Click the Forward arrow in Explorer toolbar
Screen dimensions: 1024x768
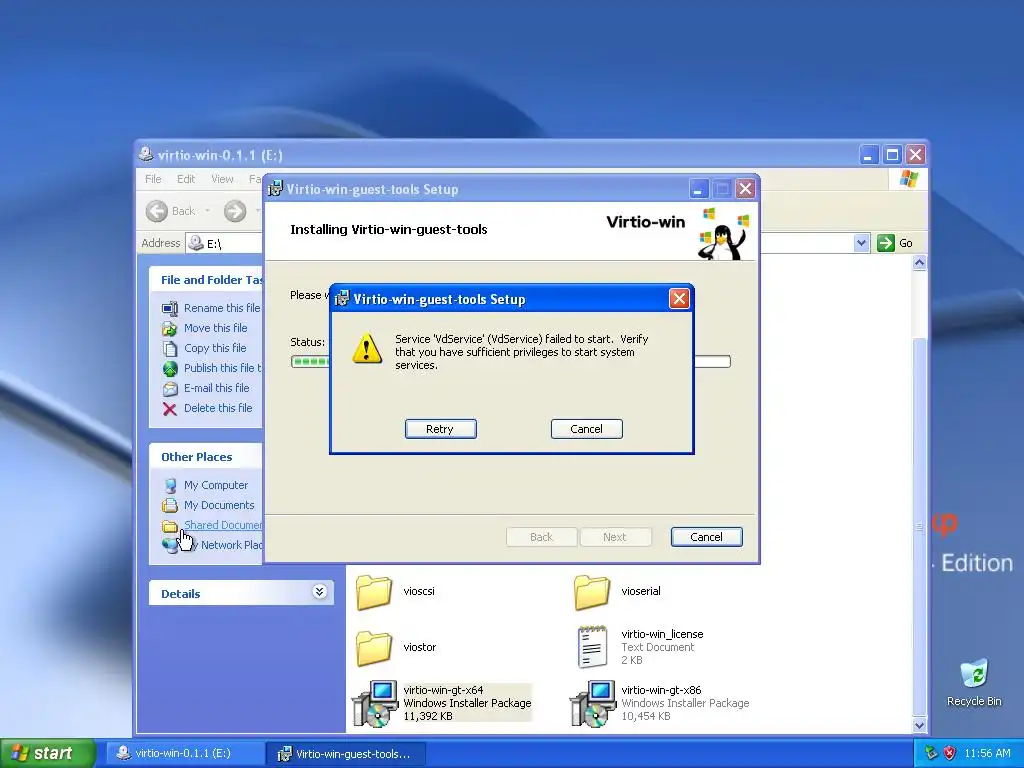point(235,211)
